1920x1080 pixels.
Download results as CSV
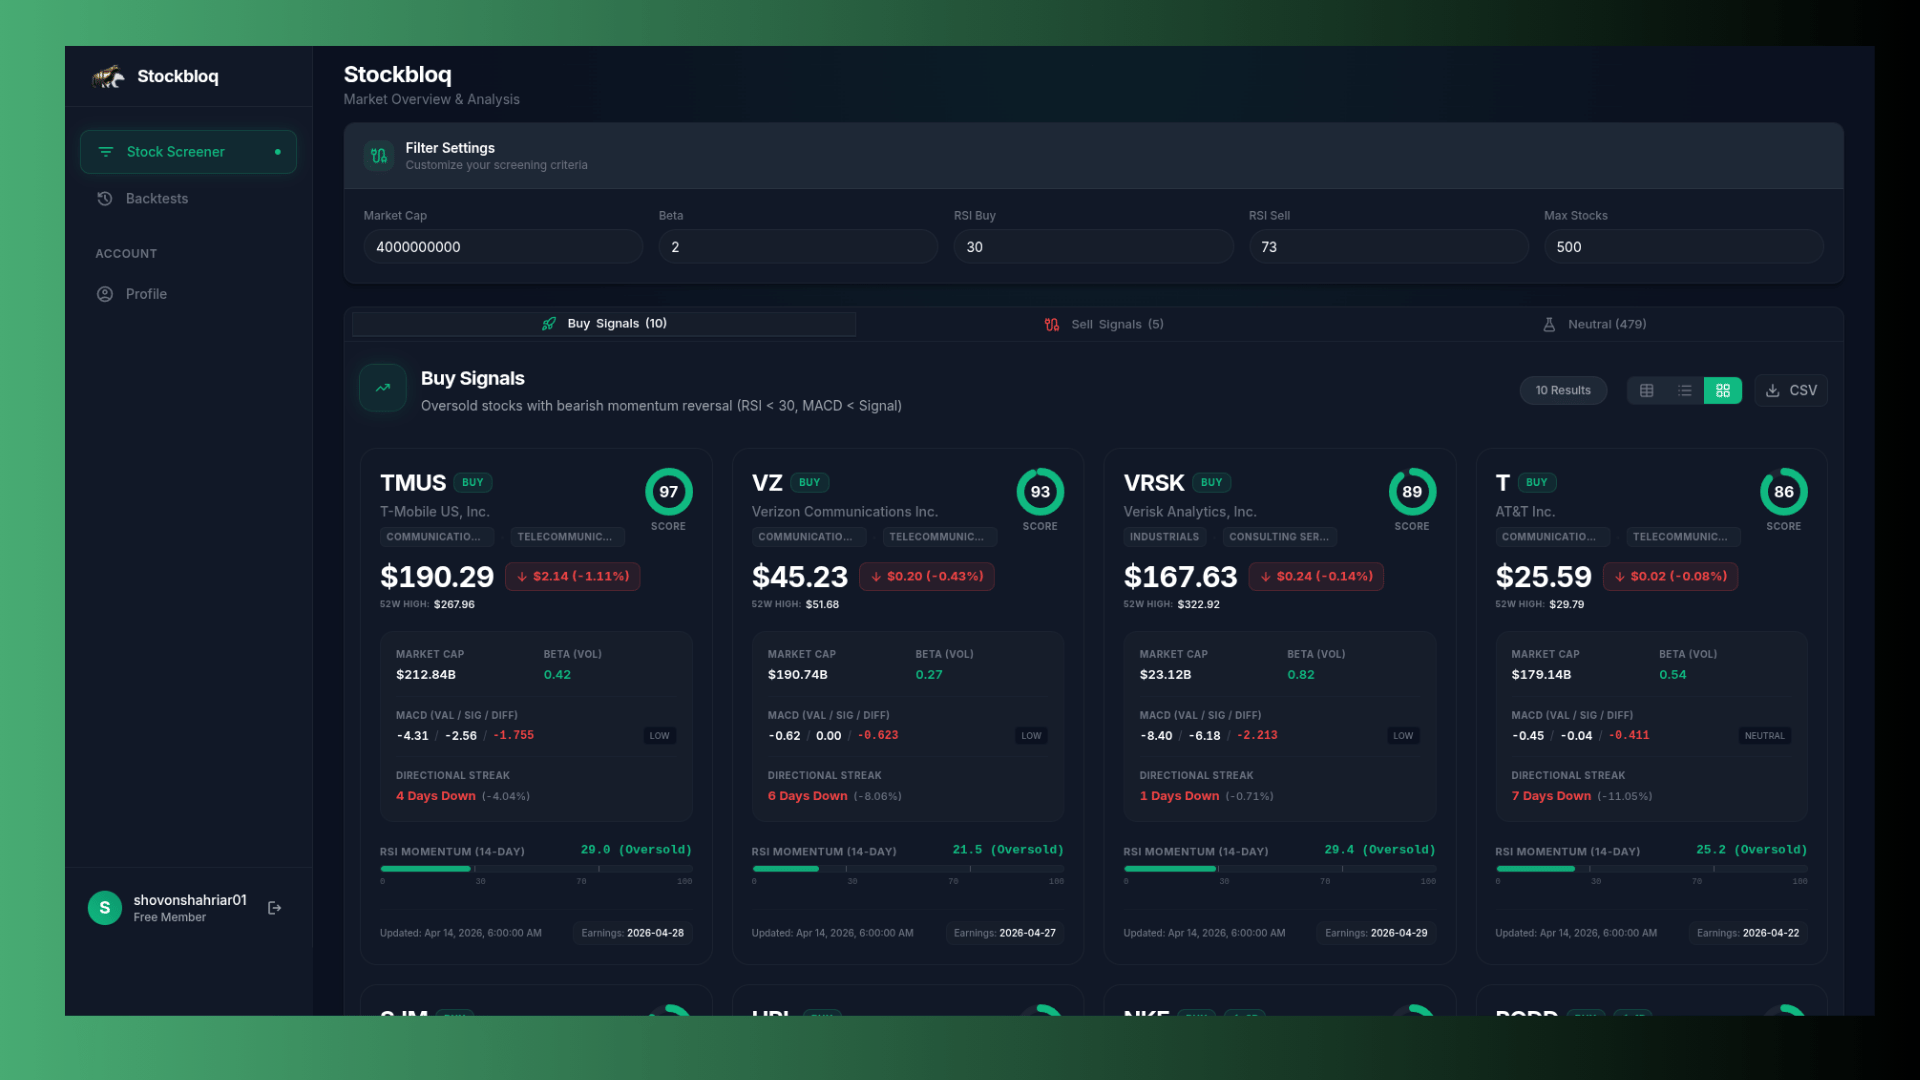point(1791,391)
